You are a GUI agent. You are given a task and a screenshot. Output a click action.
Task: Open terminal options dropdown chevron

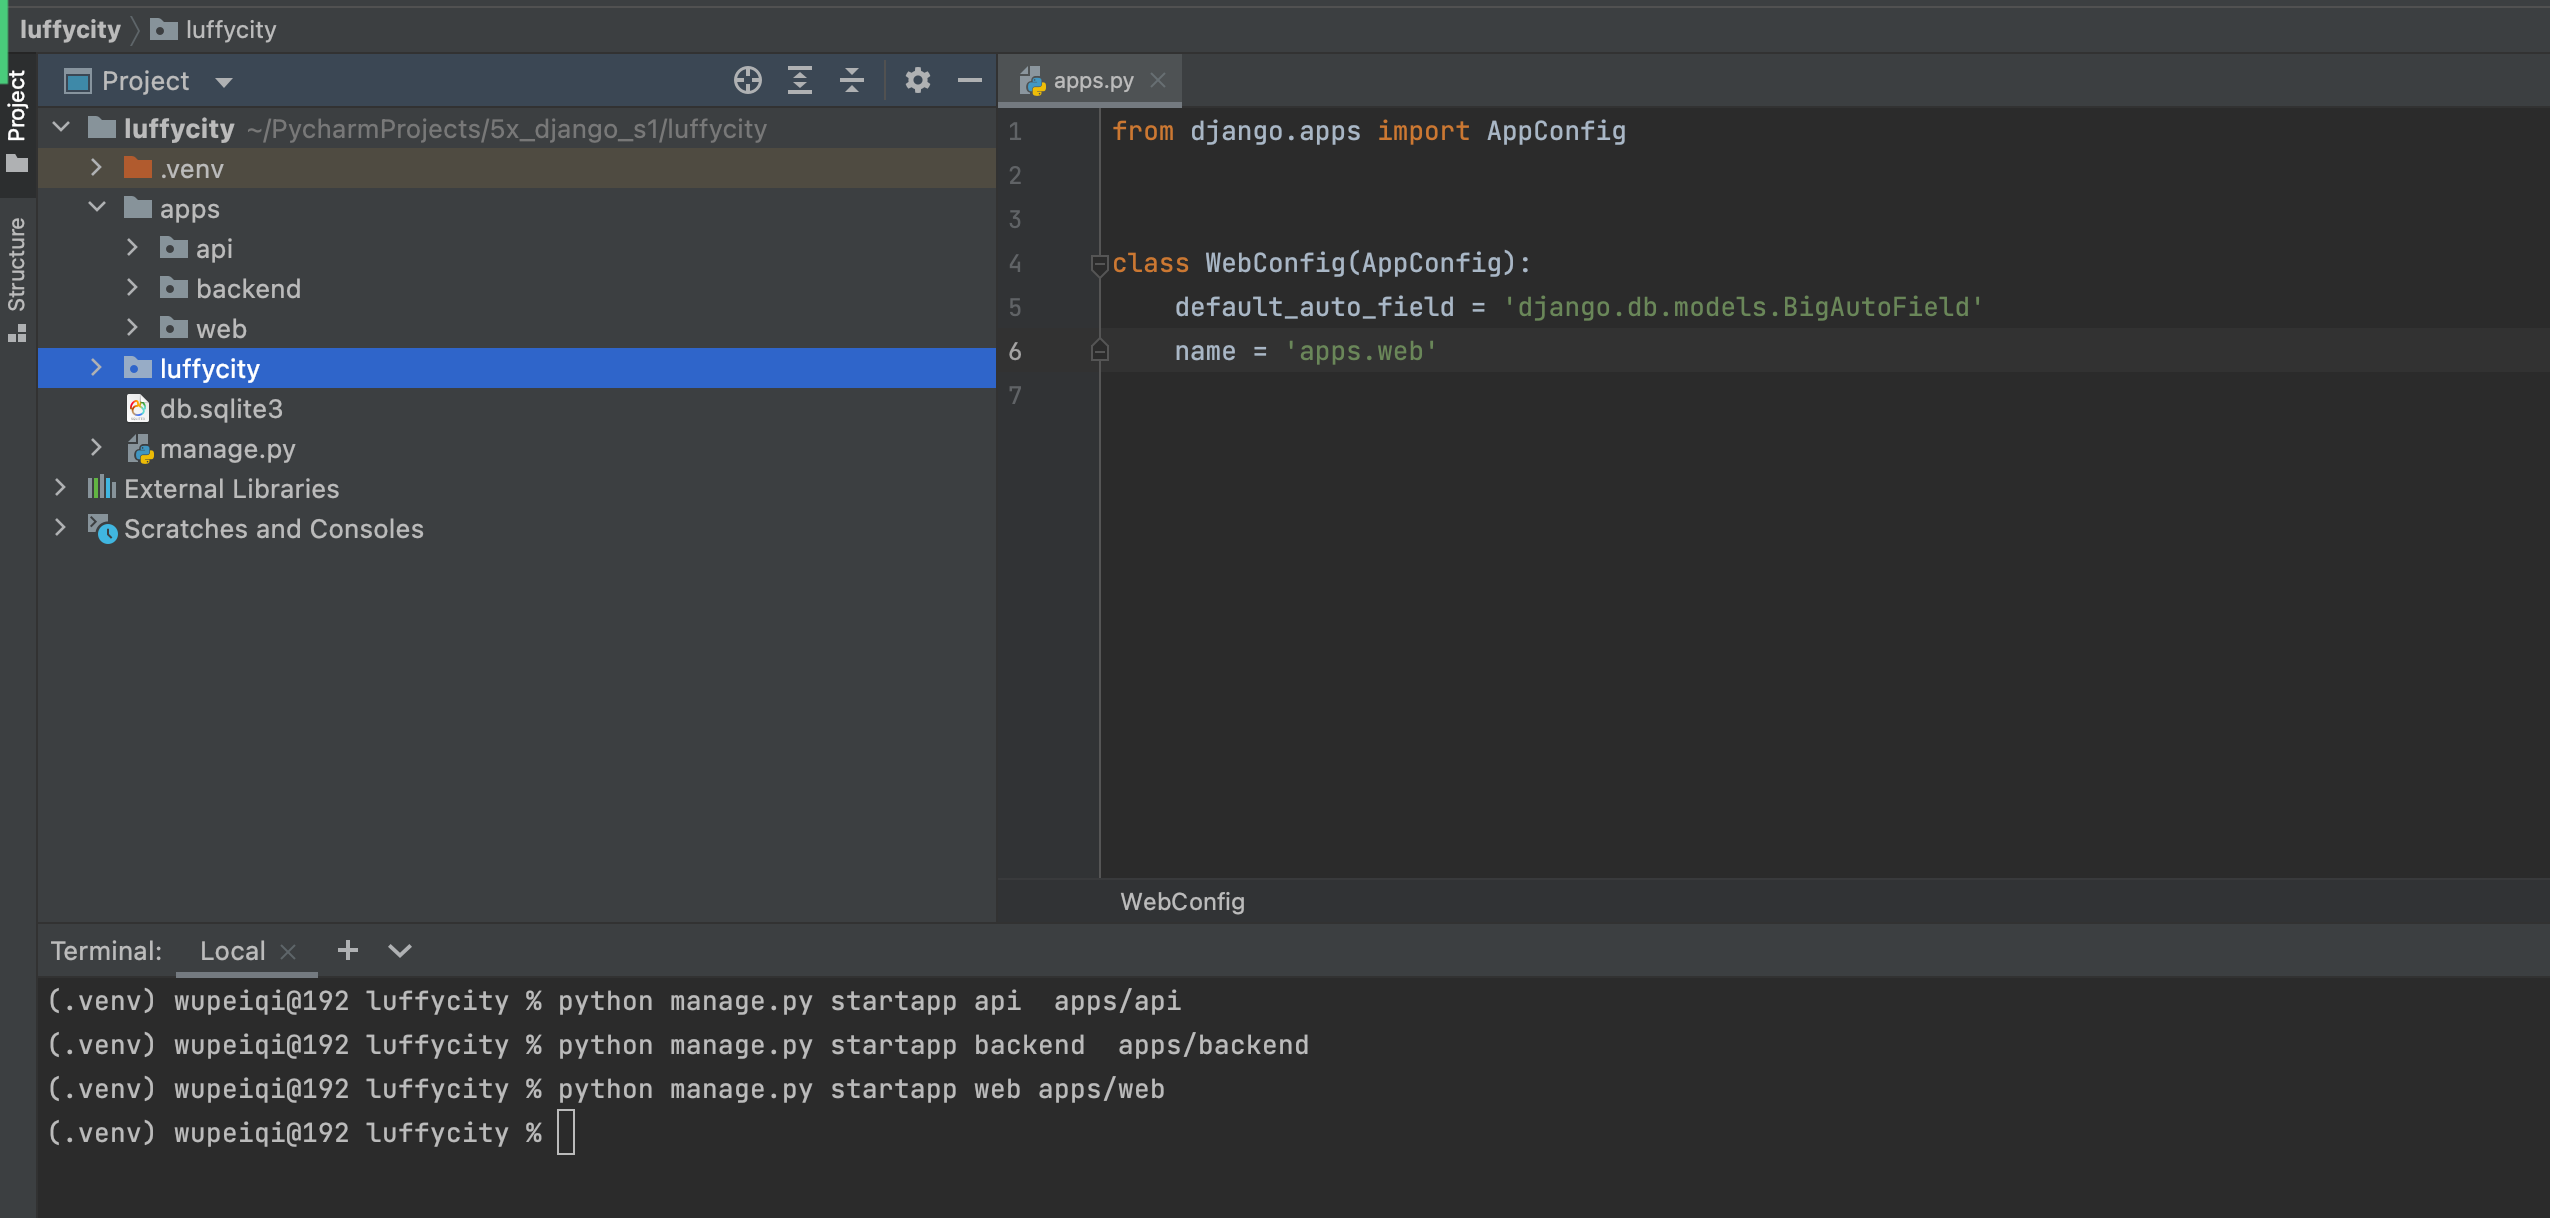click(400, 950)
